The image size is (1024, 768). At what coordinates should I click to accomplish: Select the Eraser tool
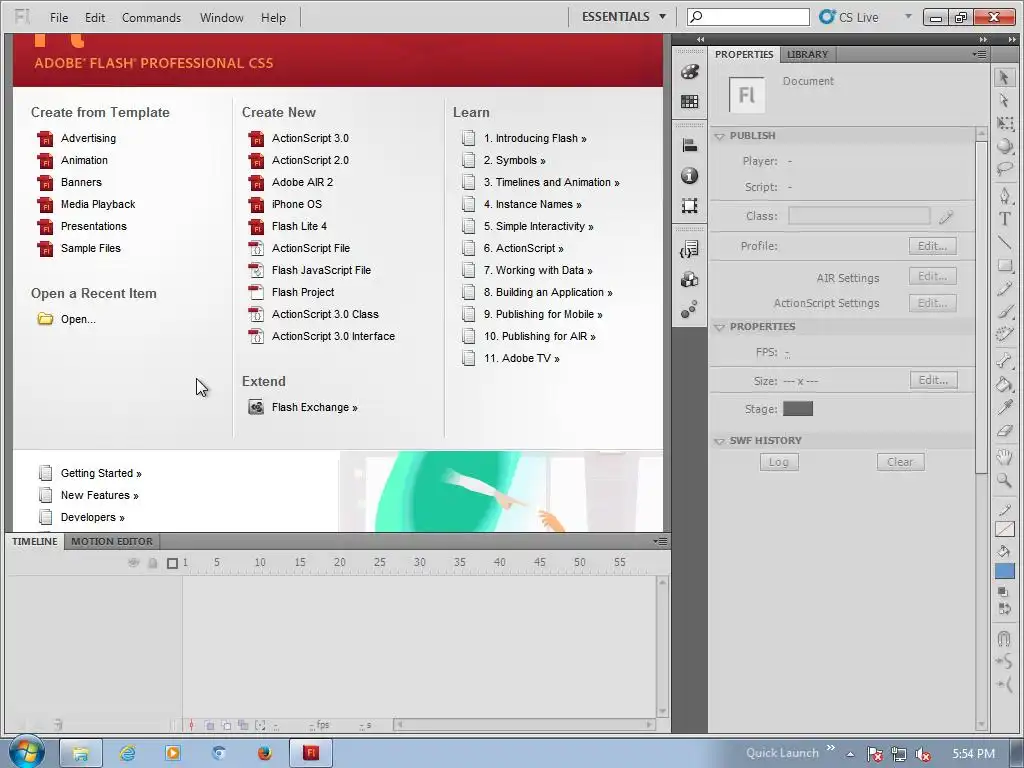[1004, 430]
